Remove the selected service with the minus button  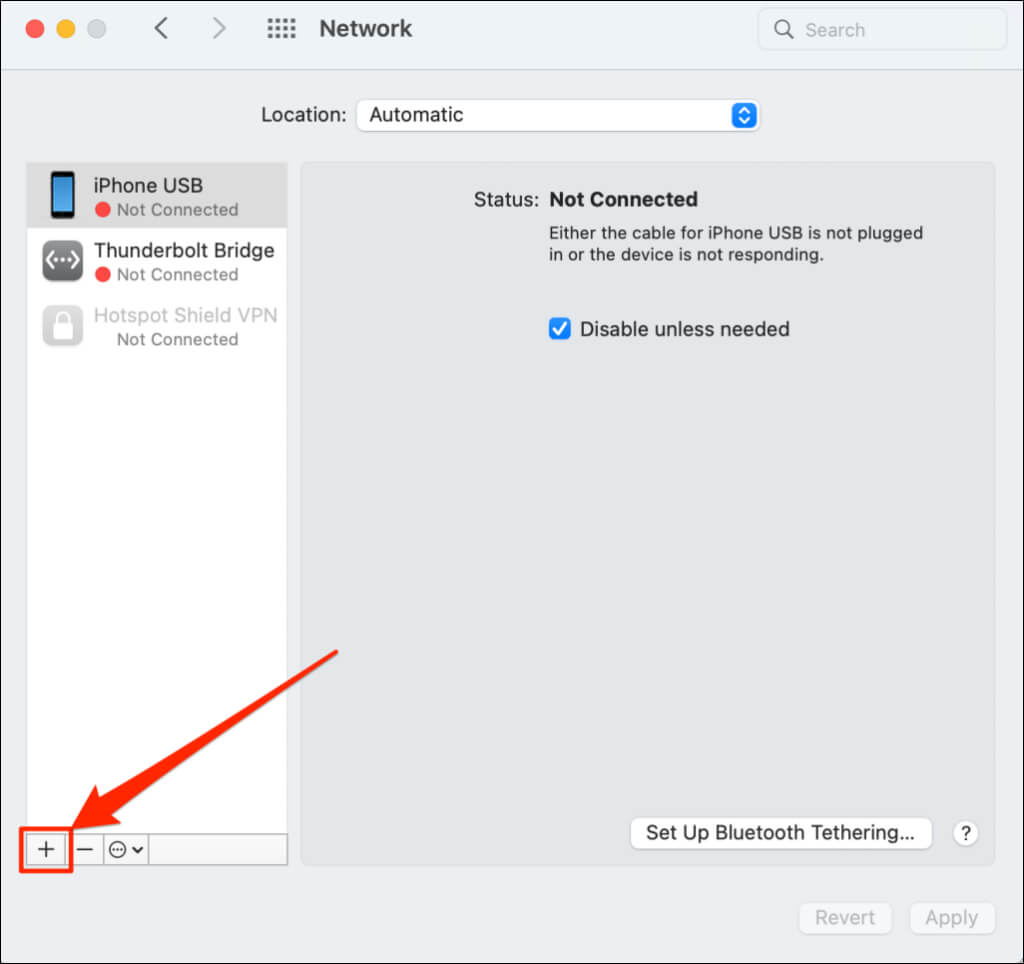click(x=85, y=849)
